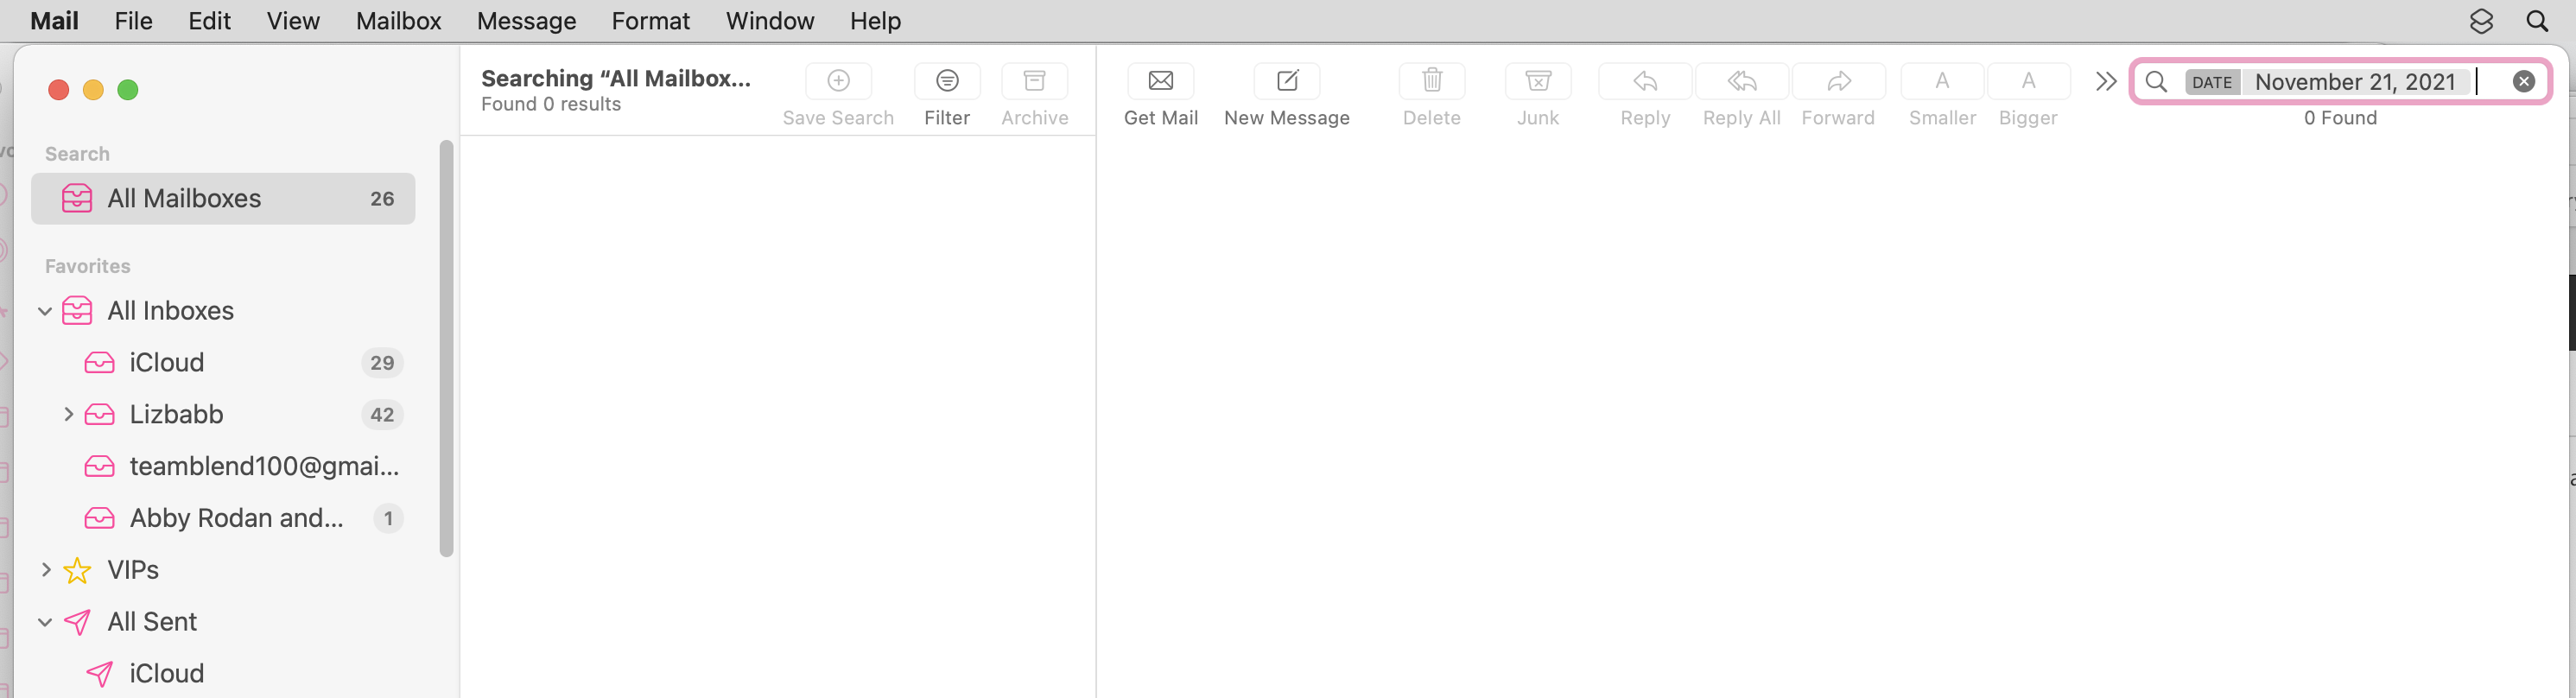Click the Forward arrow icon
This screenshot has width=2576, height=698.
(x=1838, y=81)
